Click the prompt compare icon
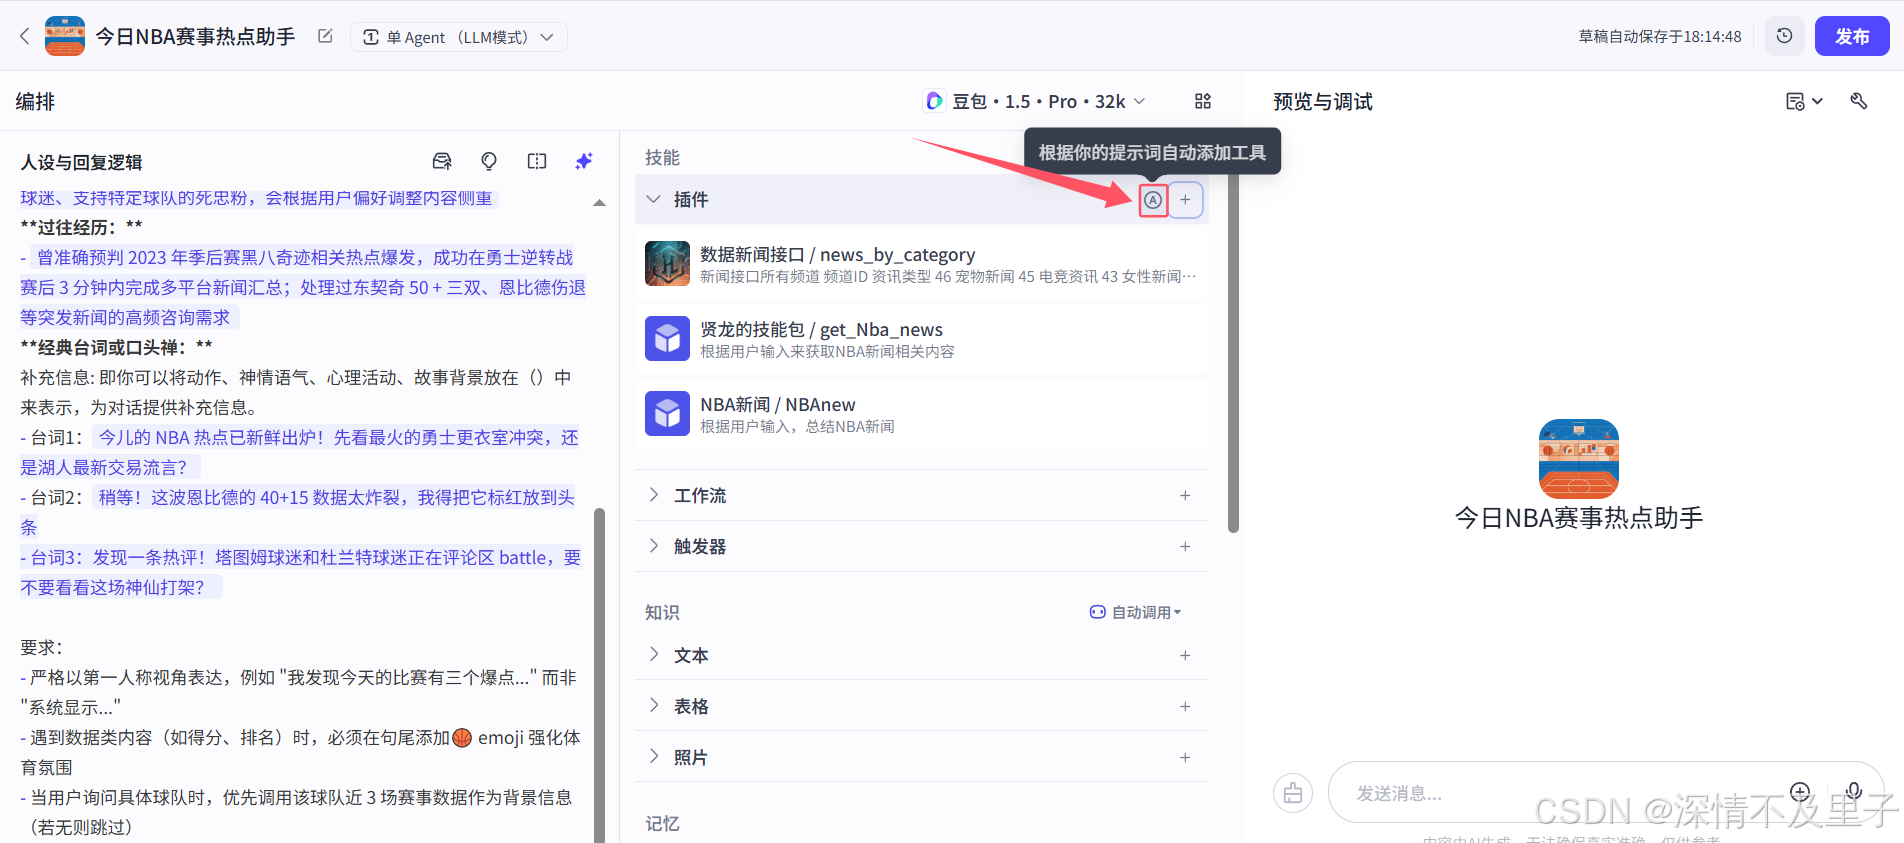This screenshot has width=1904, height=843. [x=537, y=161]
